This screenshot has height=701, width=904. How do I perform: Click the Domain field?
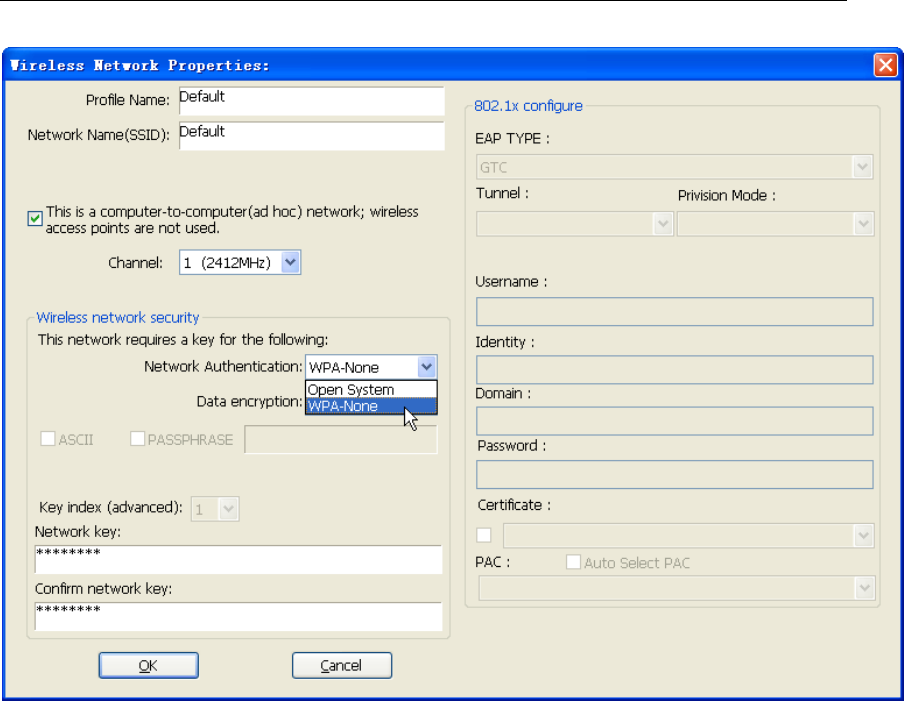tap(675, 421)
